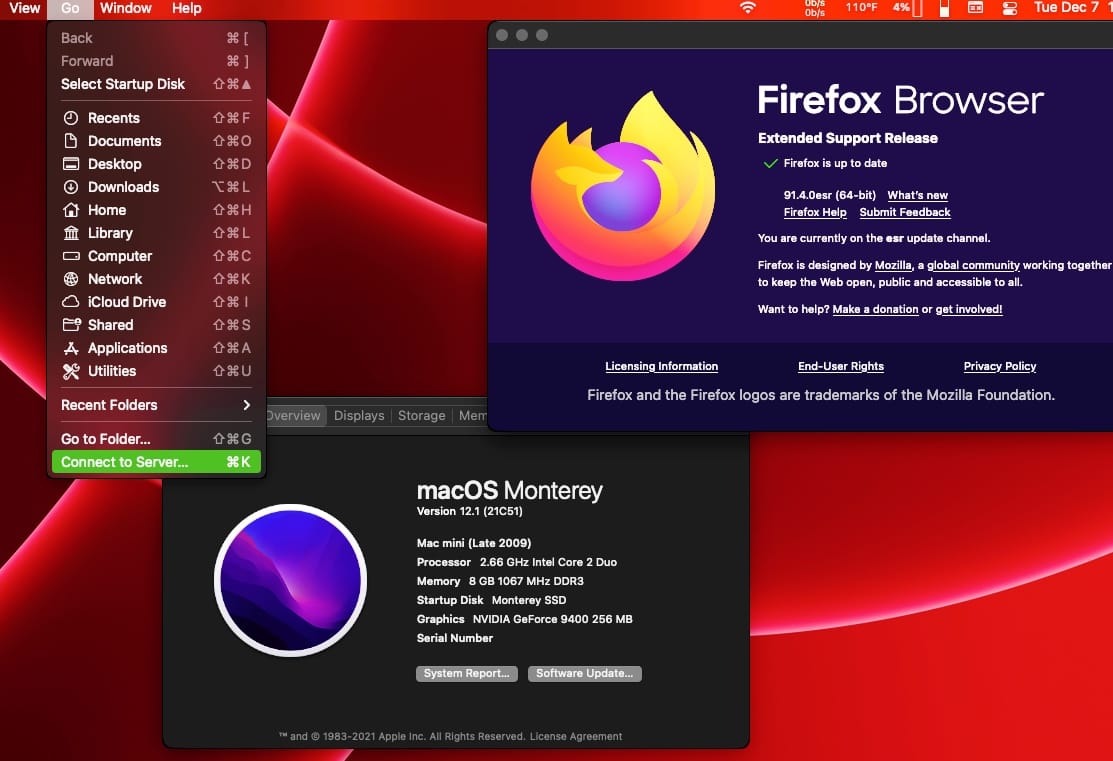Viewport: 1113px width, 761px height.
Task: Click the 110°F temperature indicator
Action: pyautogui.click(x=861, y=8)
